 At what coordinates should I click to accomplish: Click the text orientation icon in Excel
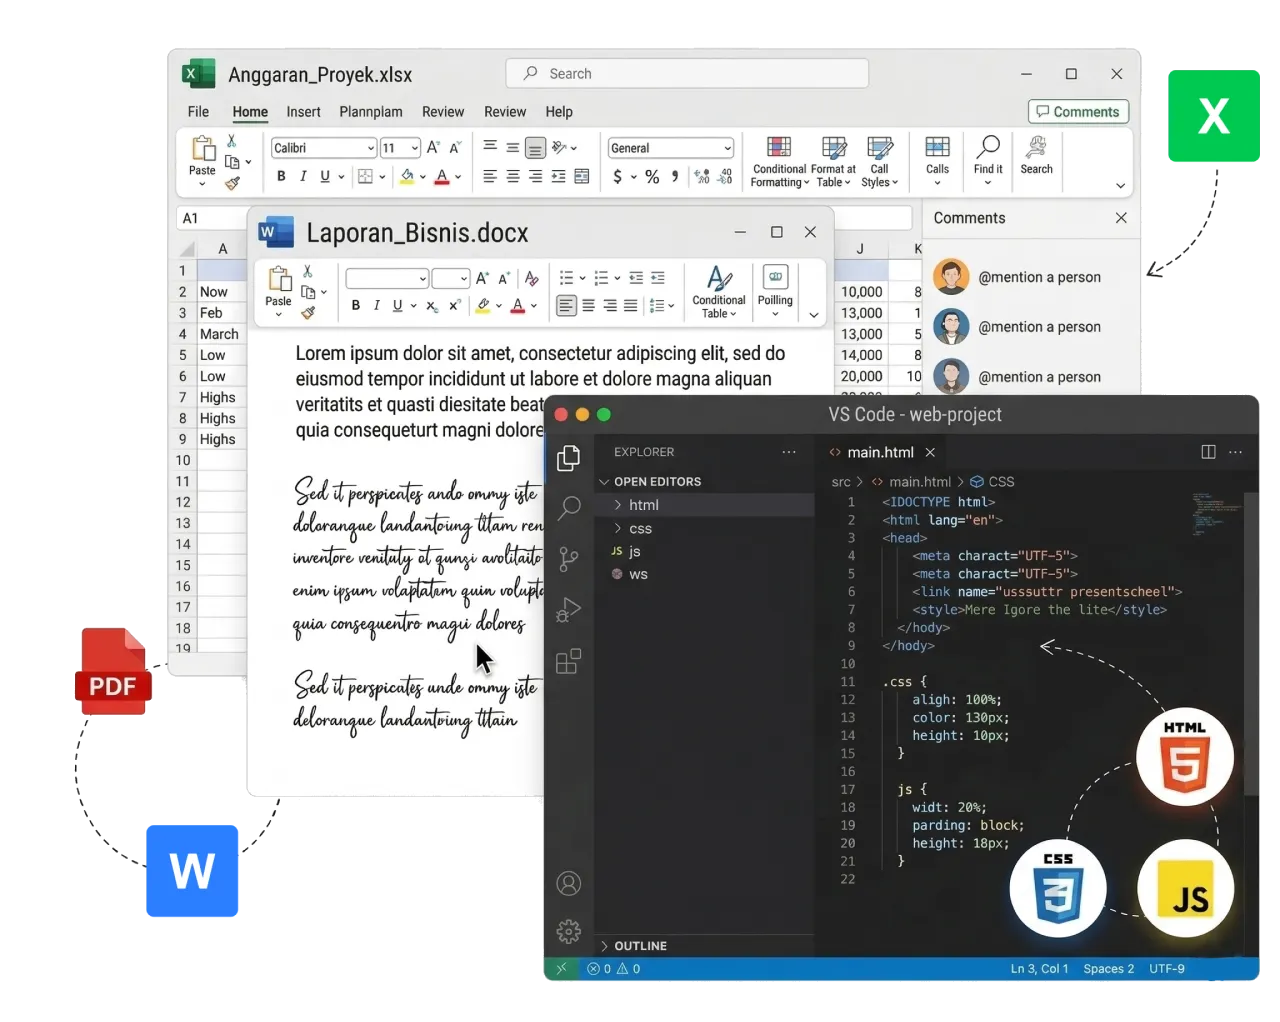pyautogui.click(x=560, y=148)
